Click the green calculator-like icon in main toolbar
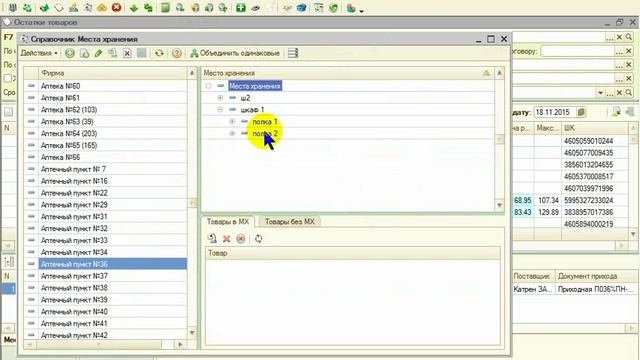Image resolution: width=640 pixels, height=360 pixels. (x=165, y=7)
